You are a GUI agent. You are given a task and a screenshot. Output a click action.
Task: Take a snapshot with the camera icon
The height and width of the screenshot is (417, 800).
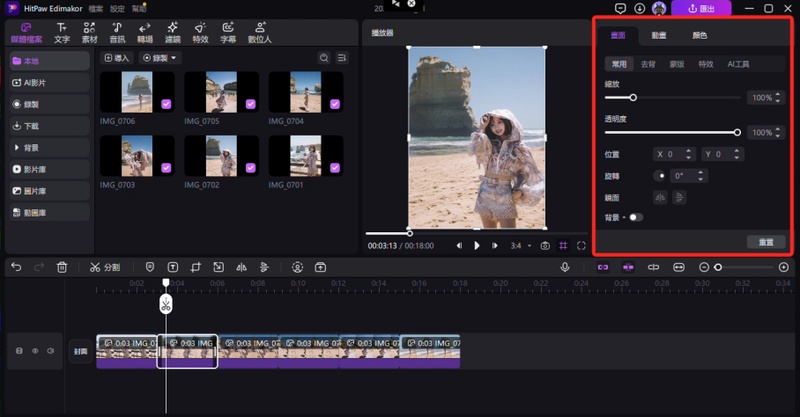(545, 246)
